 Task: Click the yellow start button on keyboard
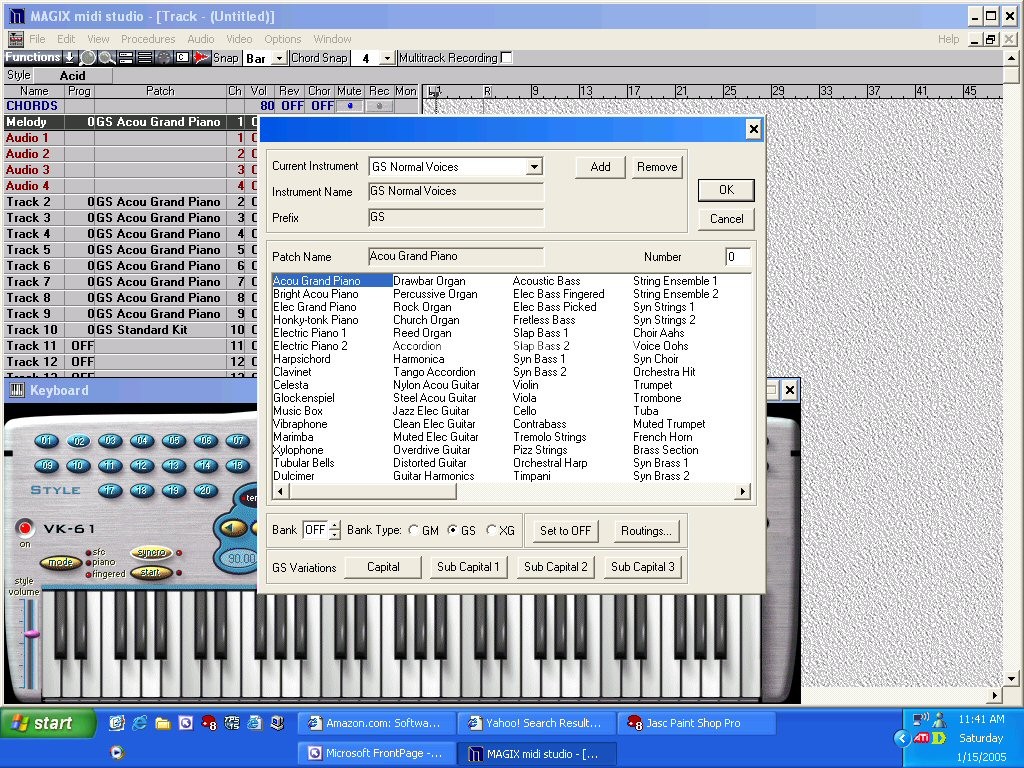tap(151, 573)
